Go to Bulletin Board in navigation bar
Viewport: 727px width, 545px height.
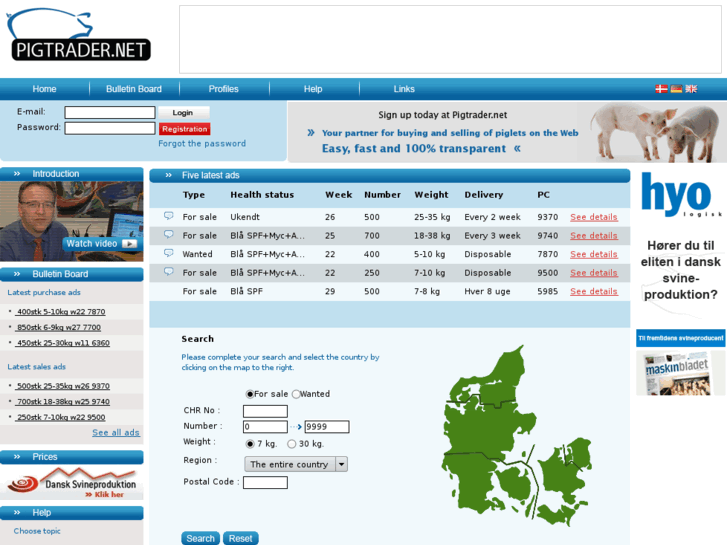click(134, 89)
